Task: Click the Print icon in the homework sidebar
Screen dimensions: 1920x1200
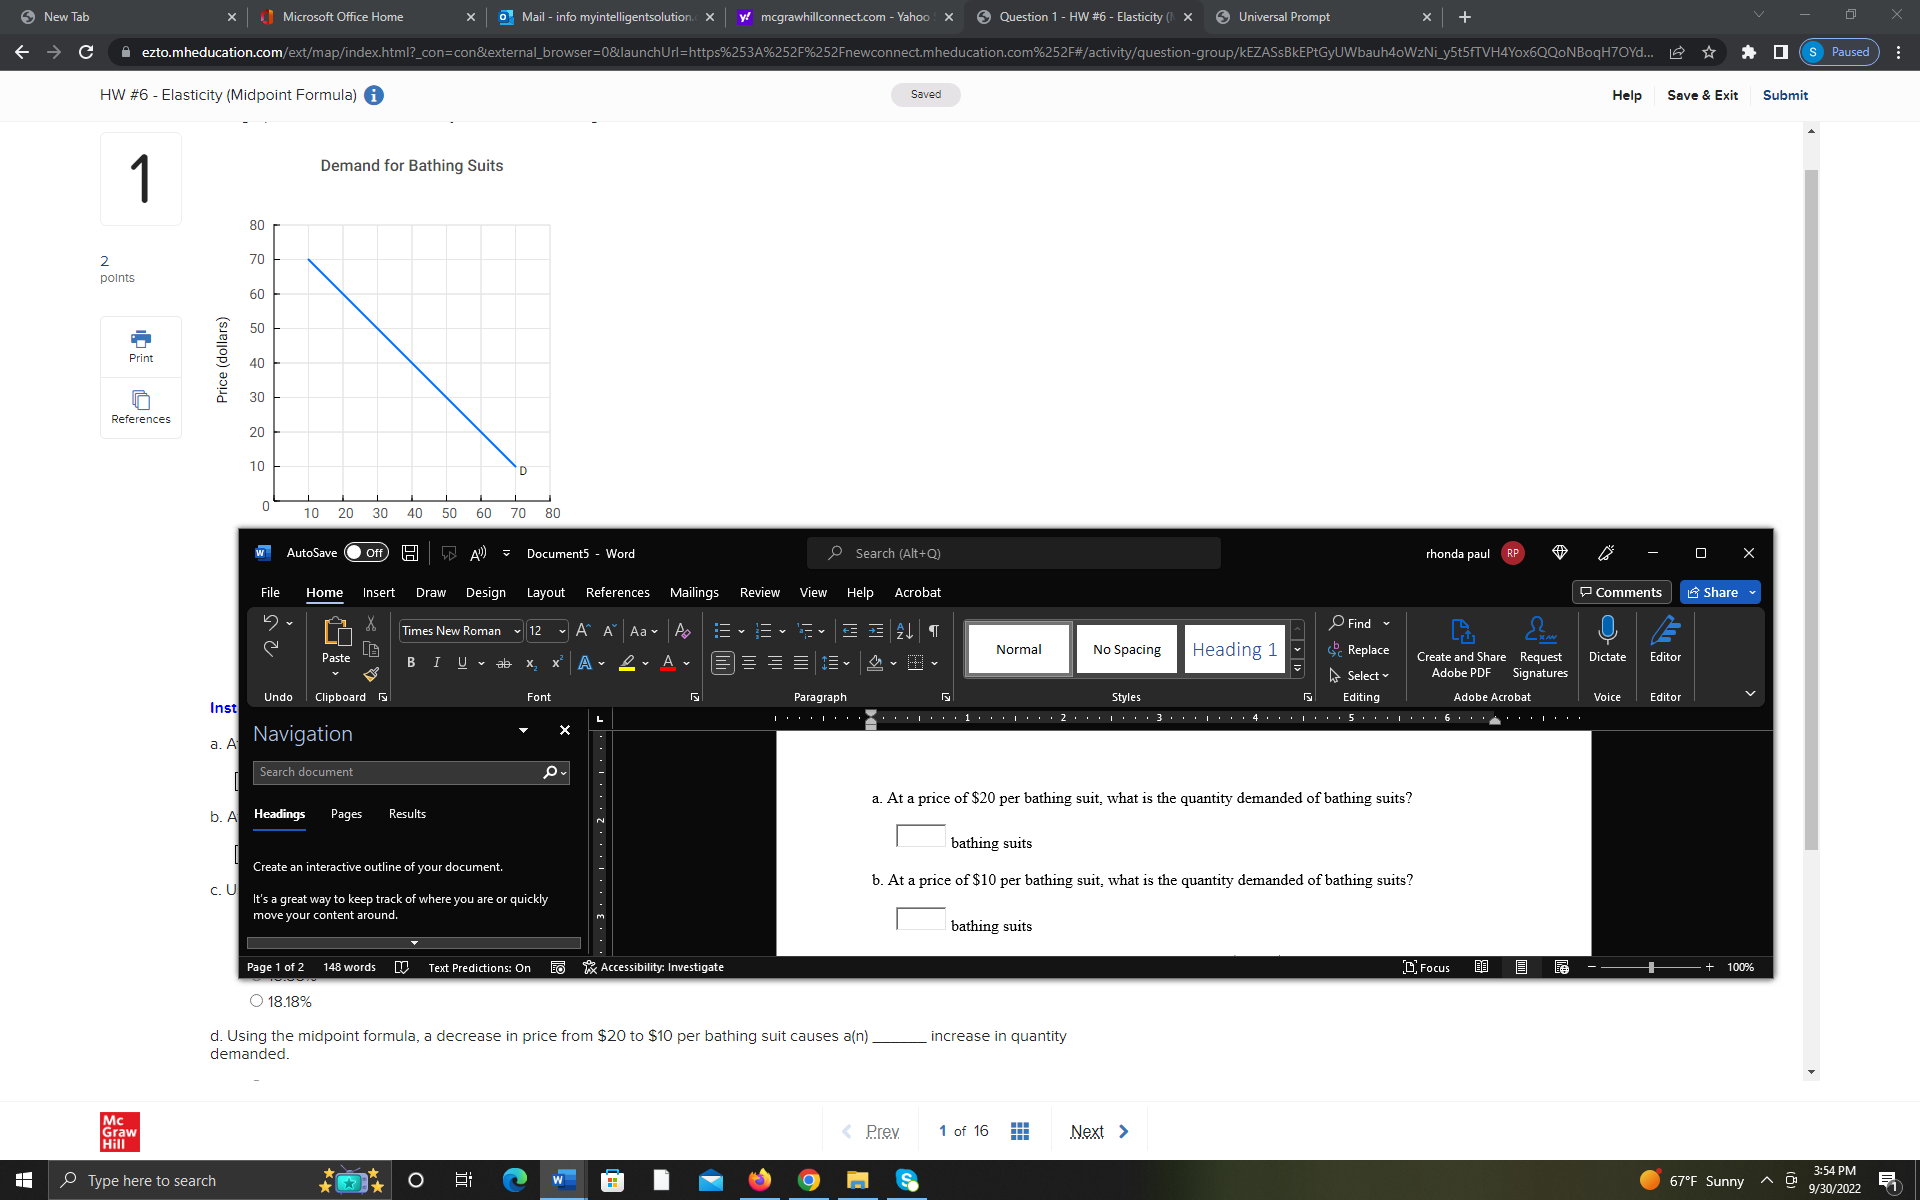Action: pyautogui.click(x=141, y=346)
